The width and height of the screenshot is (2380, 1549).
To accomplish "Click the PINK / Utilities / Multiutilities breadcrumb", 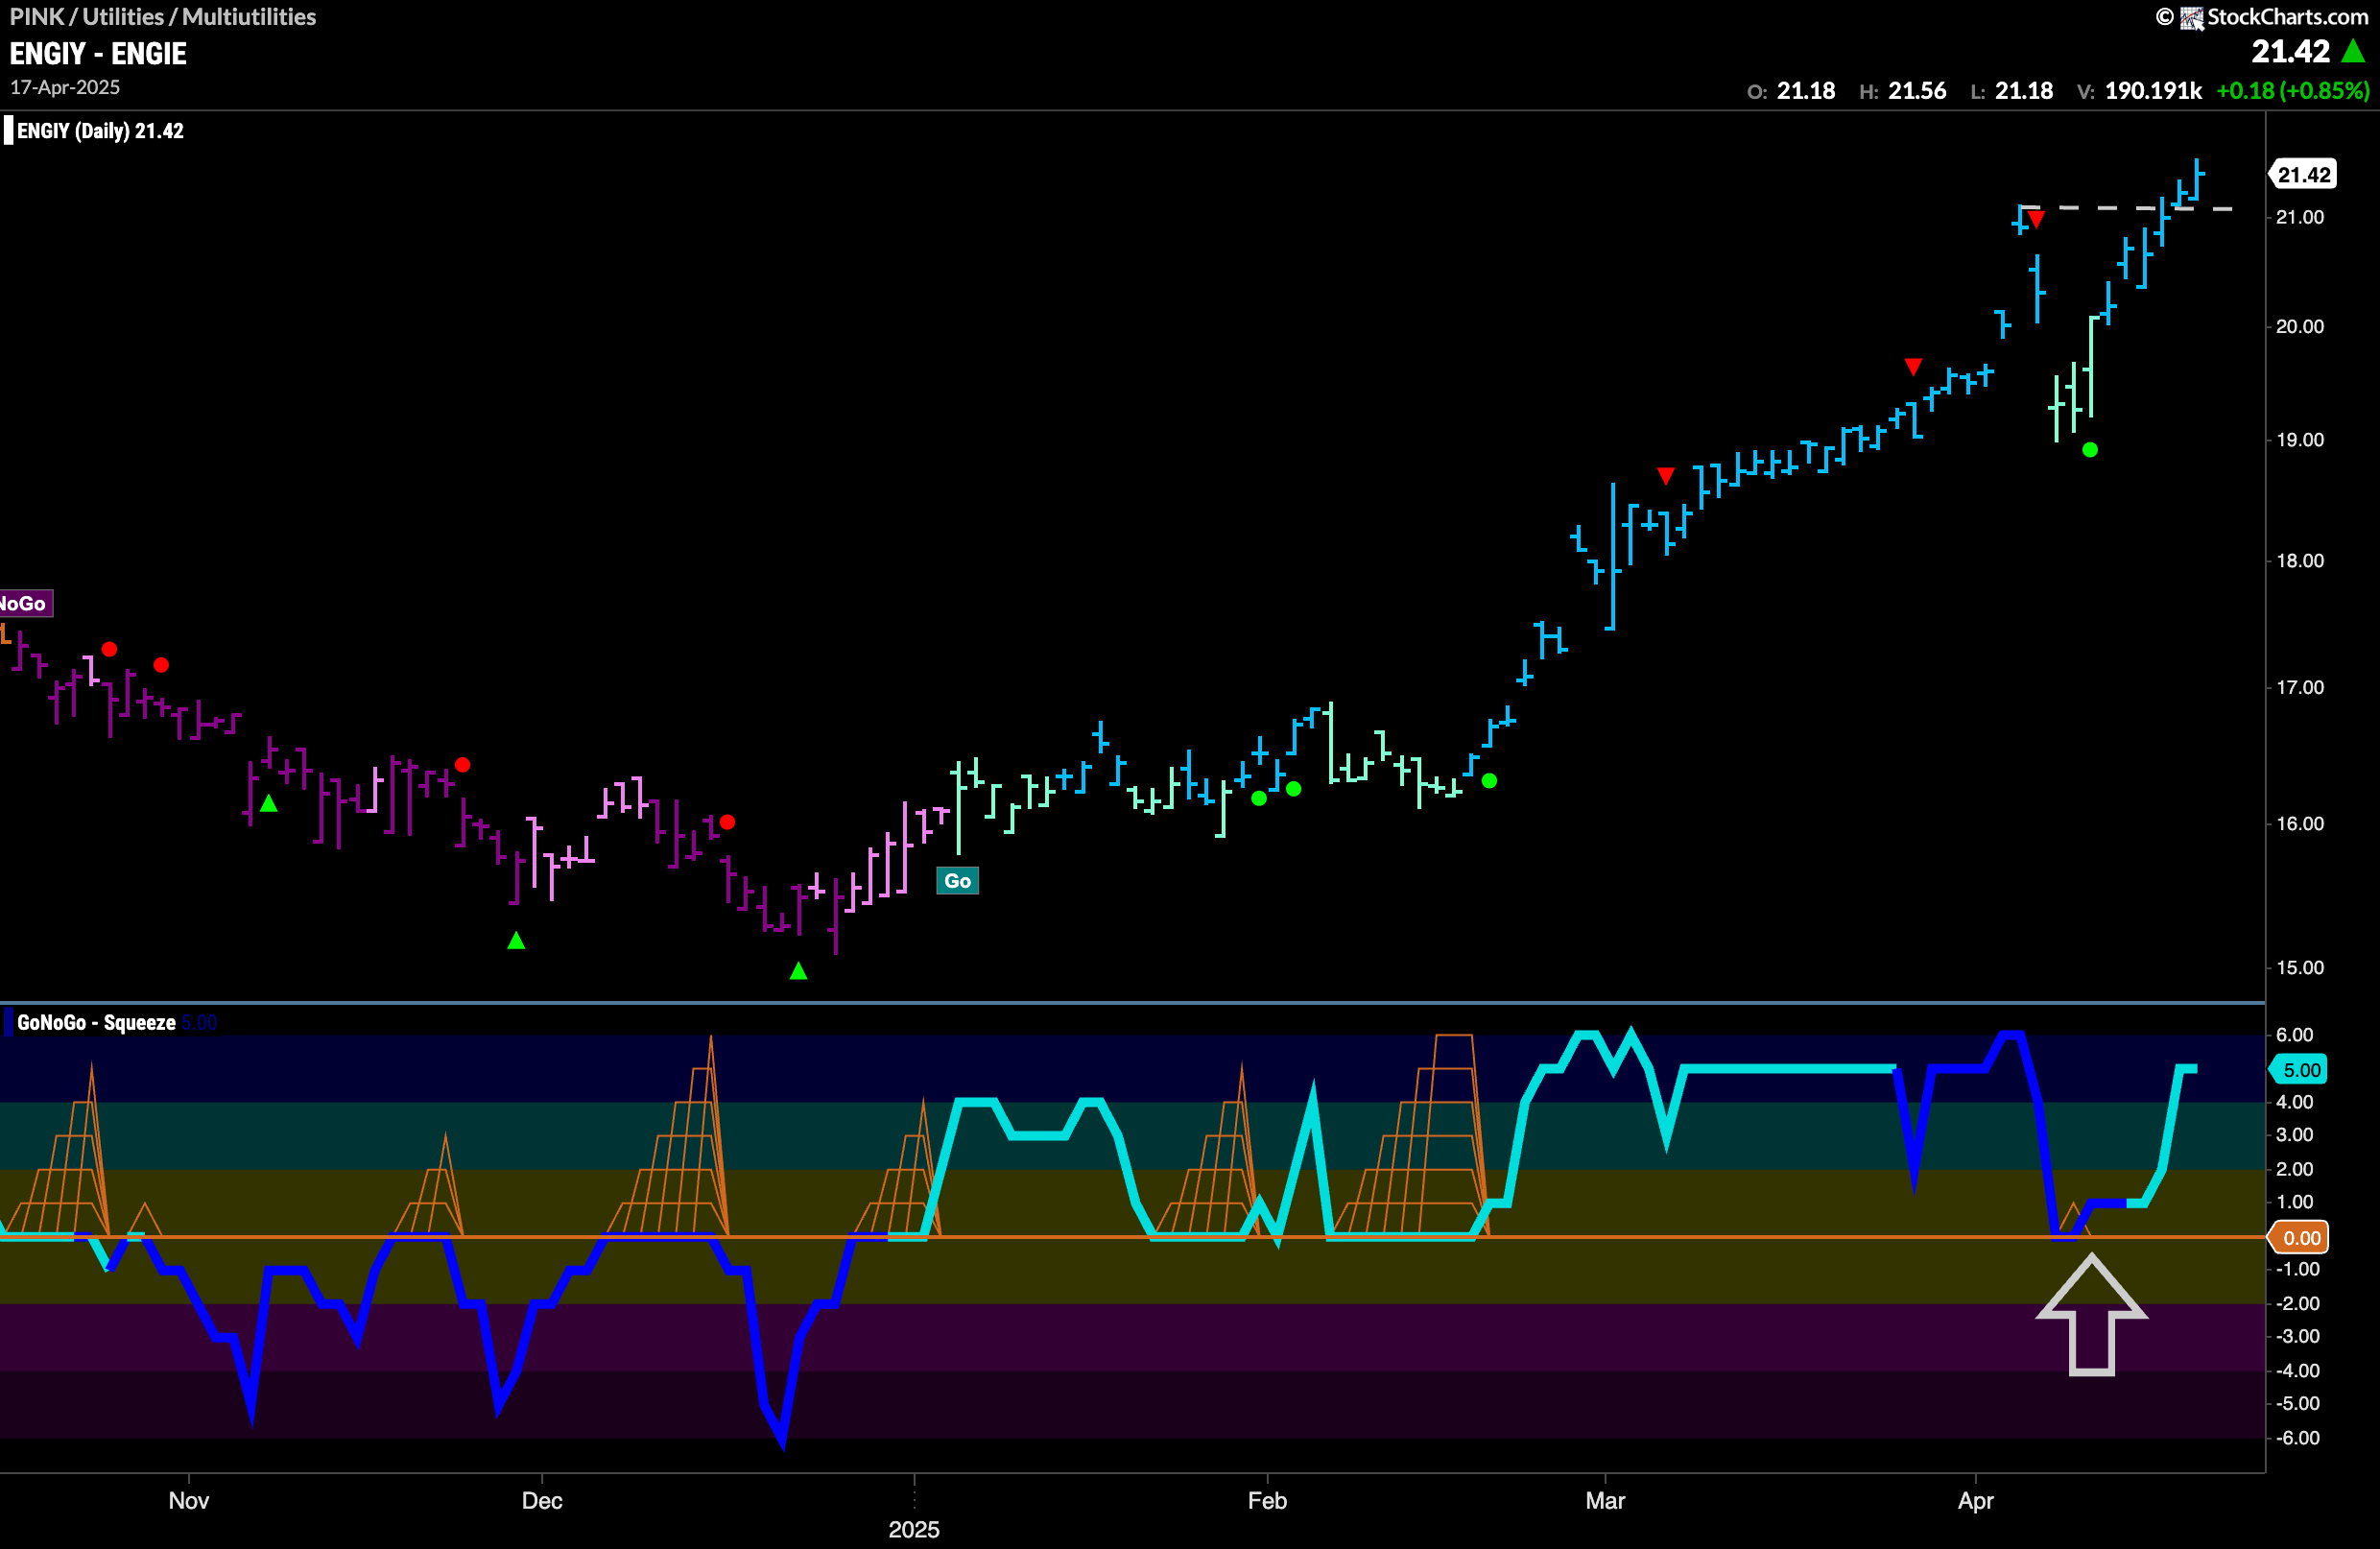I will click(163, 16).
